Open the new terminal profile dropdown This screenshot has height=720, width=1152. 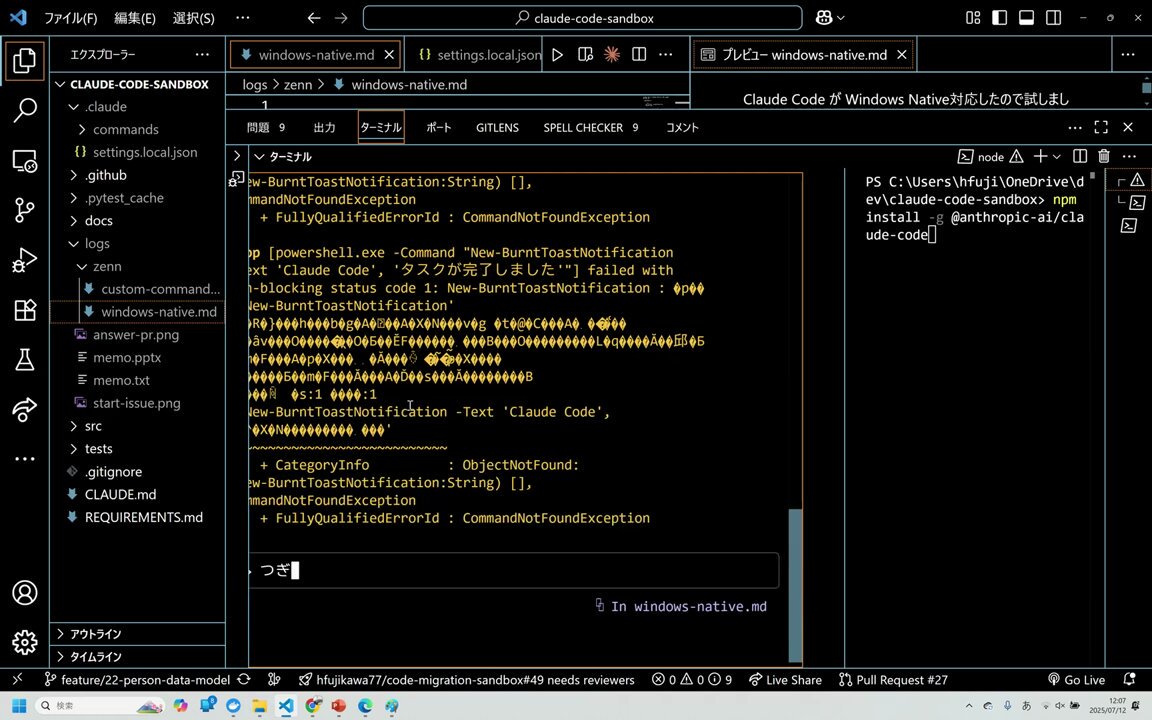coord(1056,156)
